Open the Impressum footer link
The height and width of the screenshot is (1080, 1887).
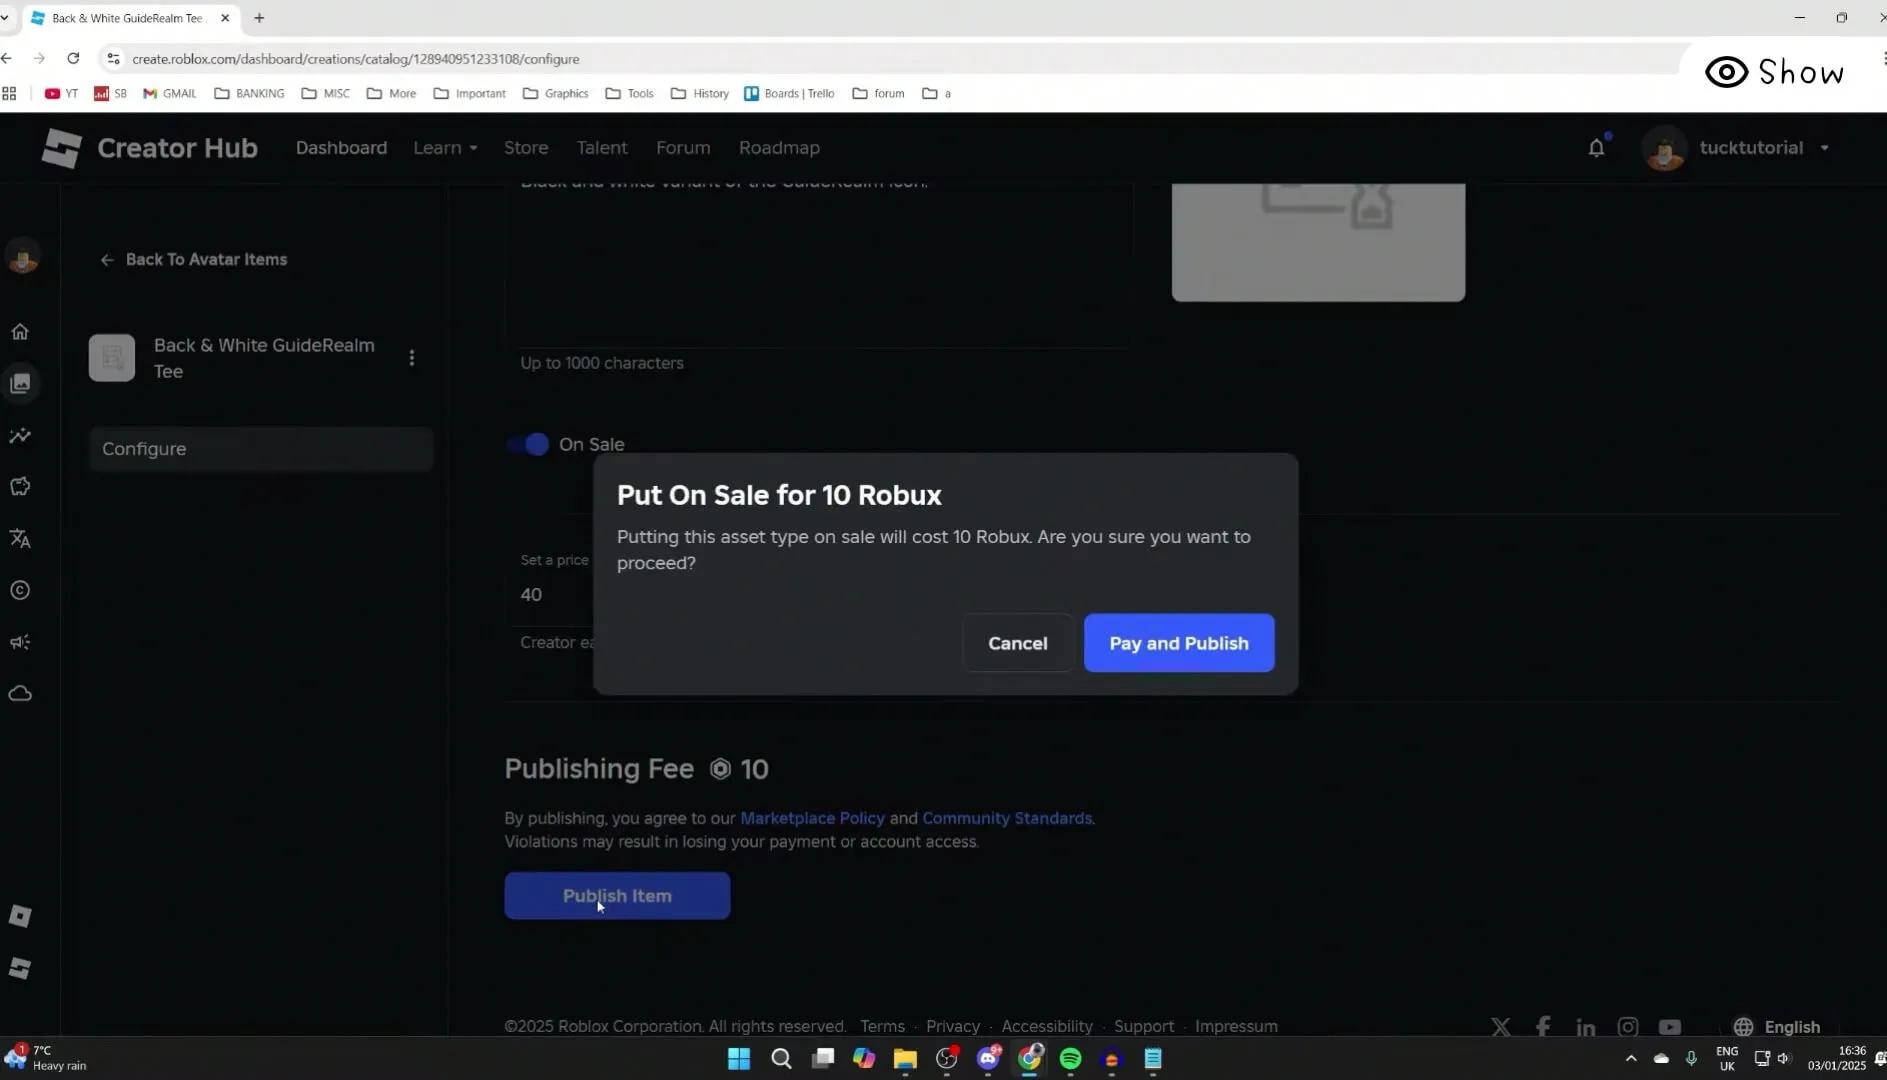[x=1236, y=1027]
